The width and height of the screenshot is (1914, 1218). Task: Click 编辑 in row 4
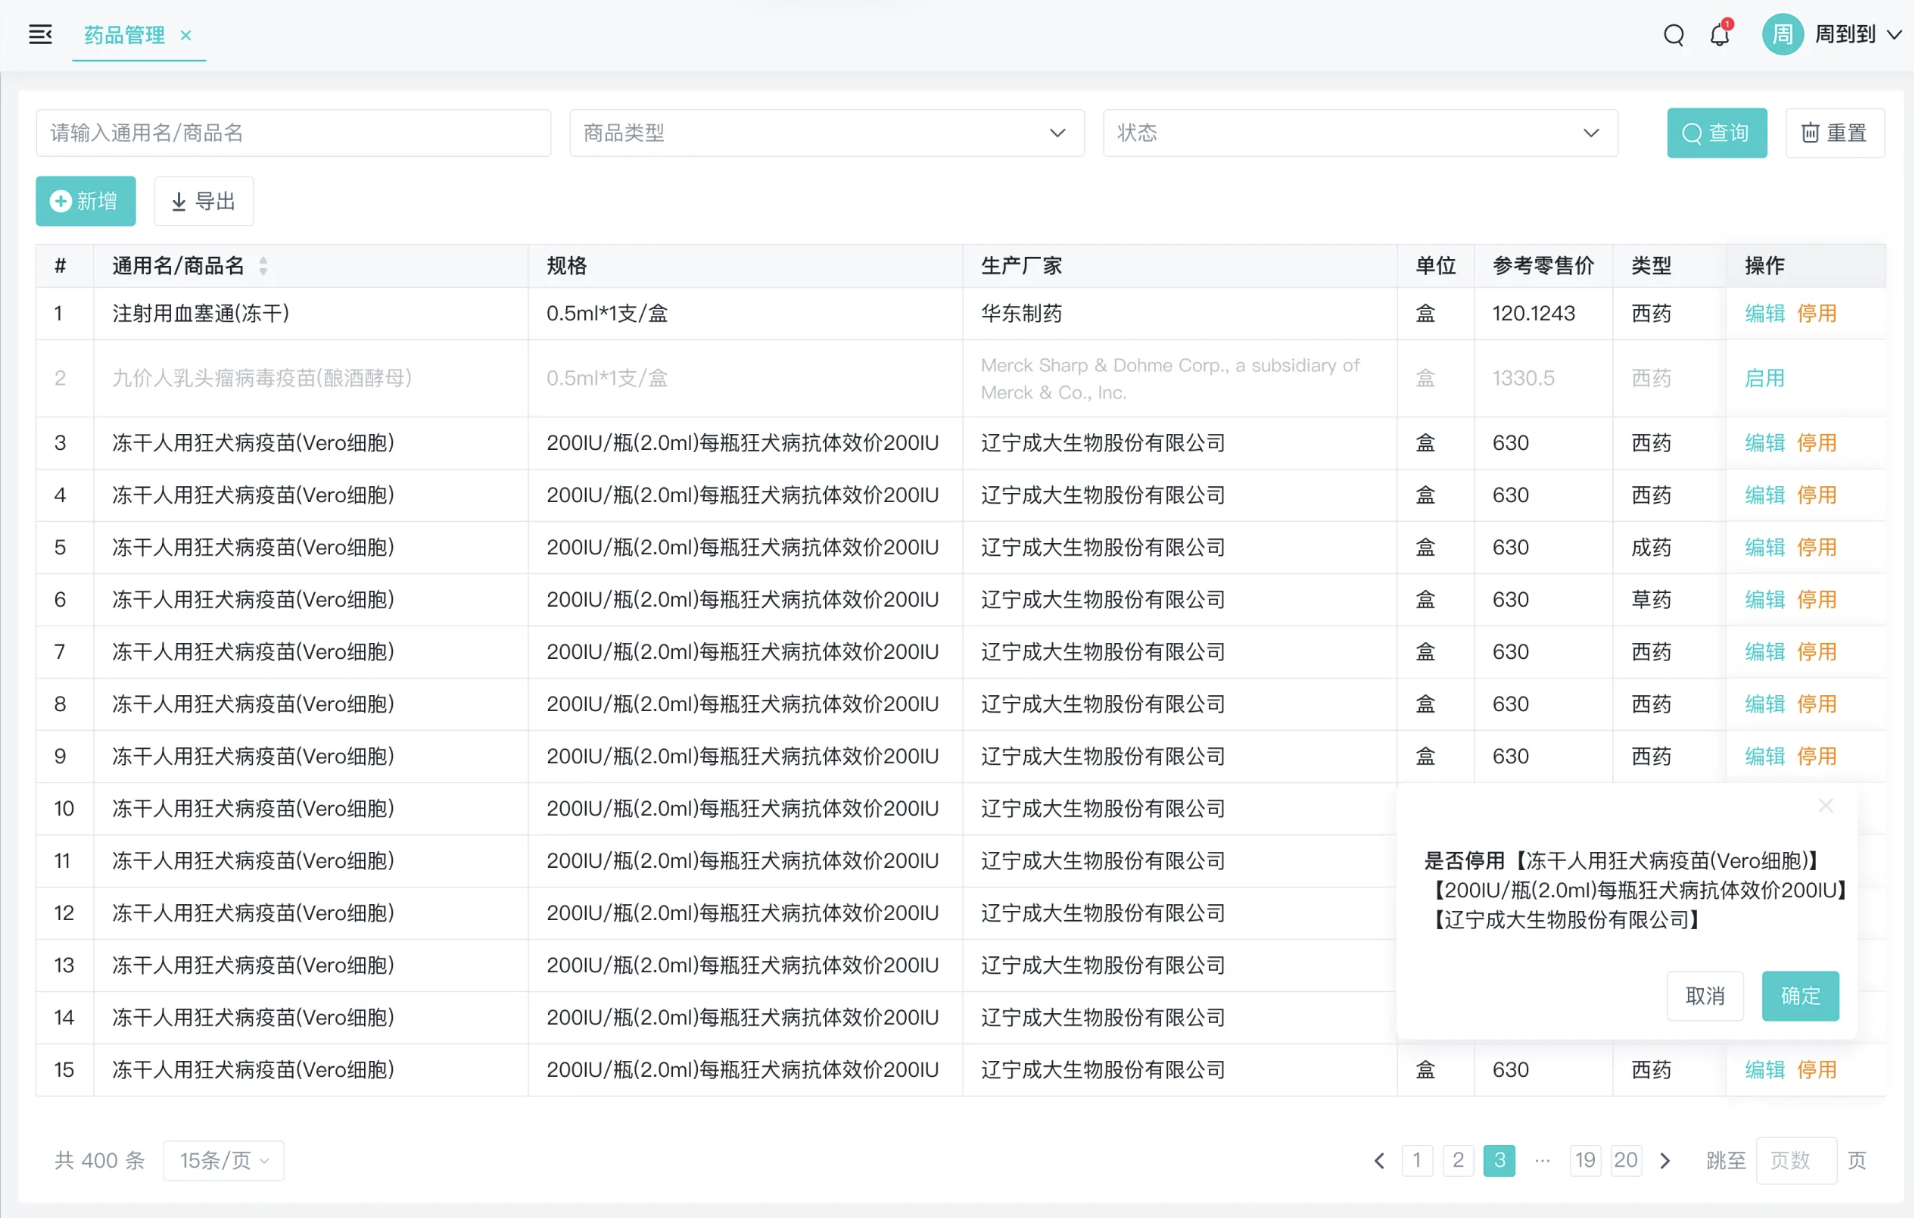coord(1764,495)
